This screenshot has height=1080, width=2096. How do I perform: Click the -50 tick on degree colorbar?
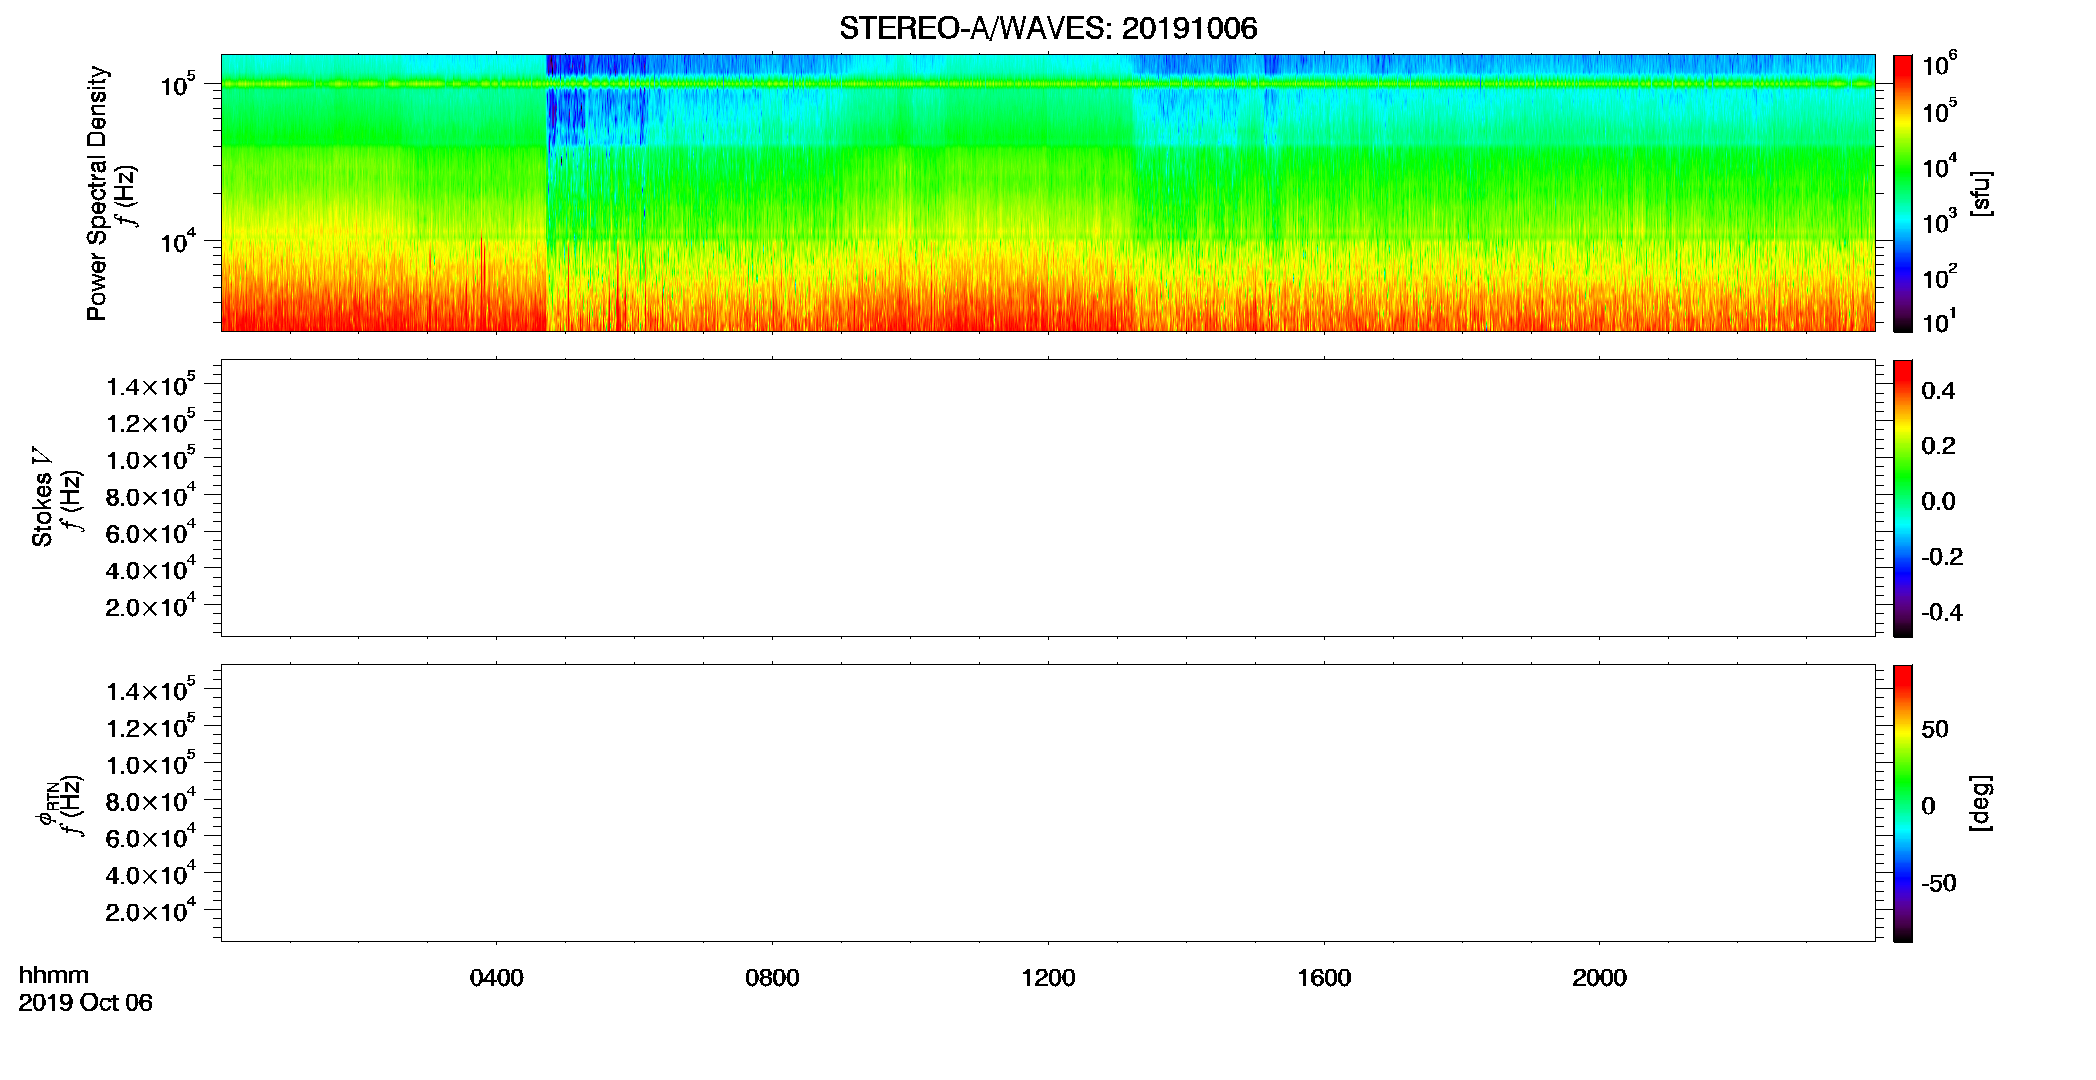pyautogui.click(x=1938, y=883)
